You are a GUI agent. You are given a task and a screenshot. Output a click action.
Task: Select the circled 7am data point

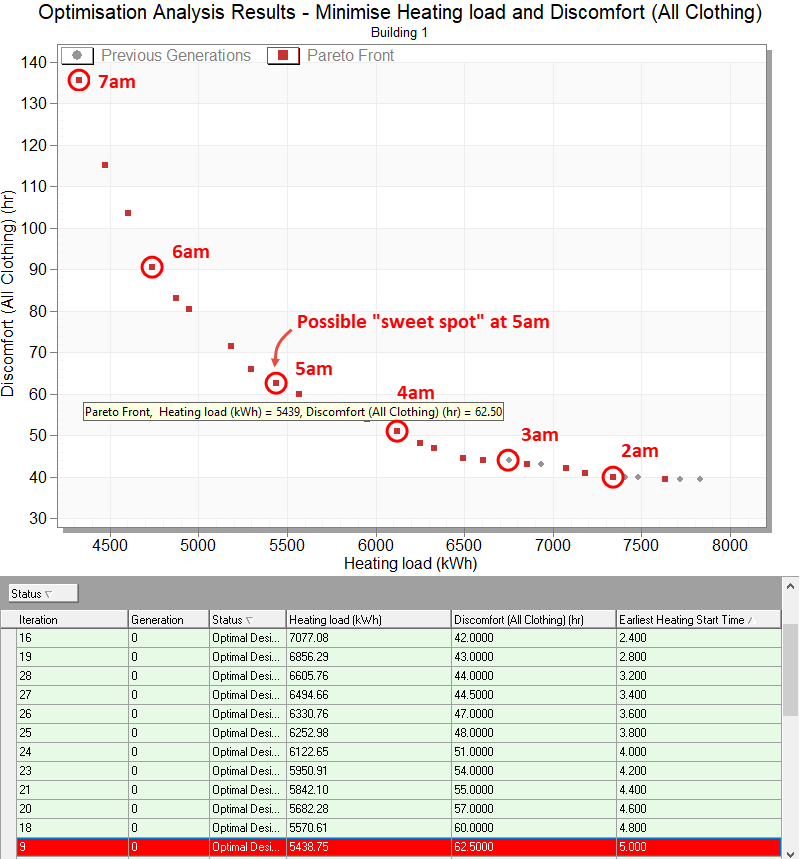coord(79,80)
